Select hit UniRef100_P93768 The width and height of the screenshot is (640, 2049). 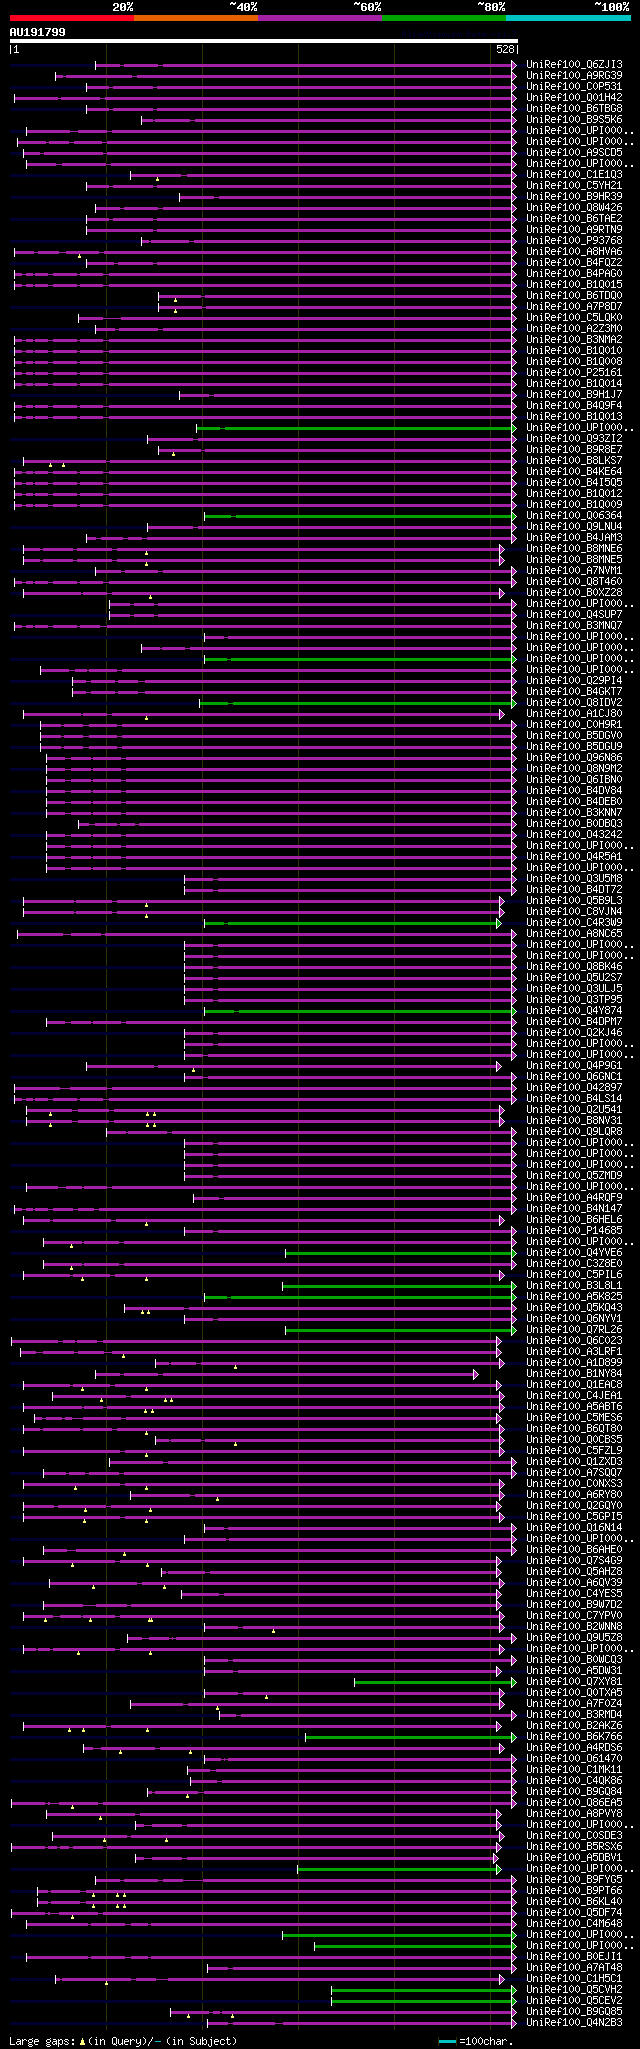pyautogui.click(x=574, y=240)
